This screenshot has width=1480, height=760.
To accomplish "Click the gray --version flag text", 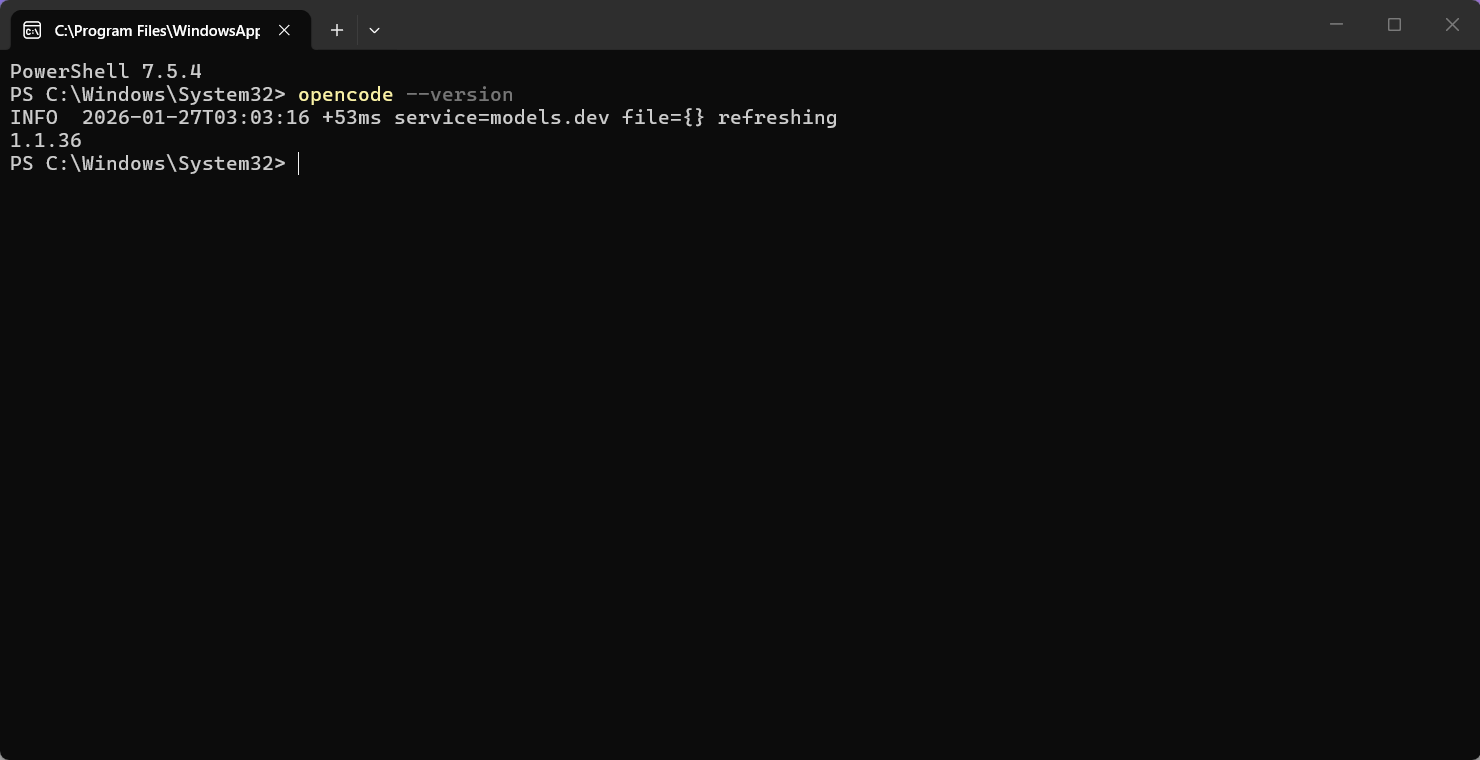I will pyautogui.click(x=459, y=95).
